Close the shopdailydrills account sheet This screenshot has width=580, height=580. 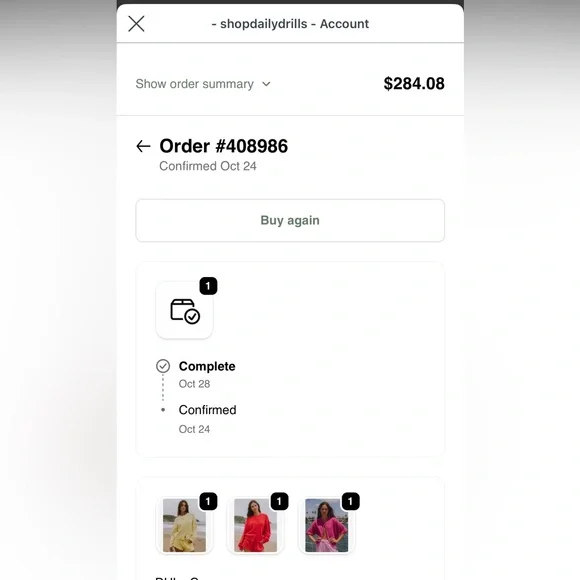coord(136,24)
